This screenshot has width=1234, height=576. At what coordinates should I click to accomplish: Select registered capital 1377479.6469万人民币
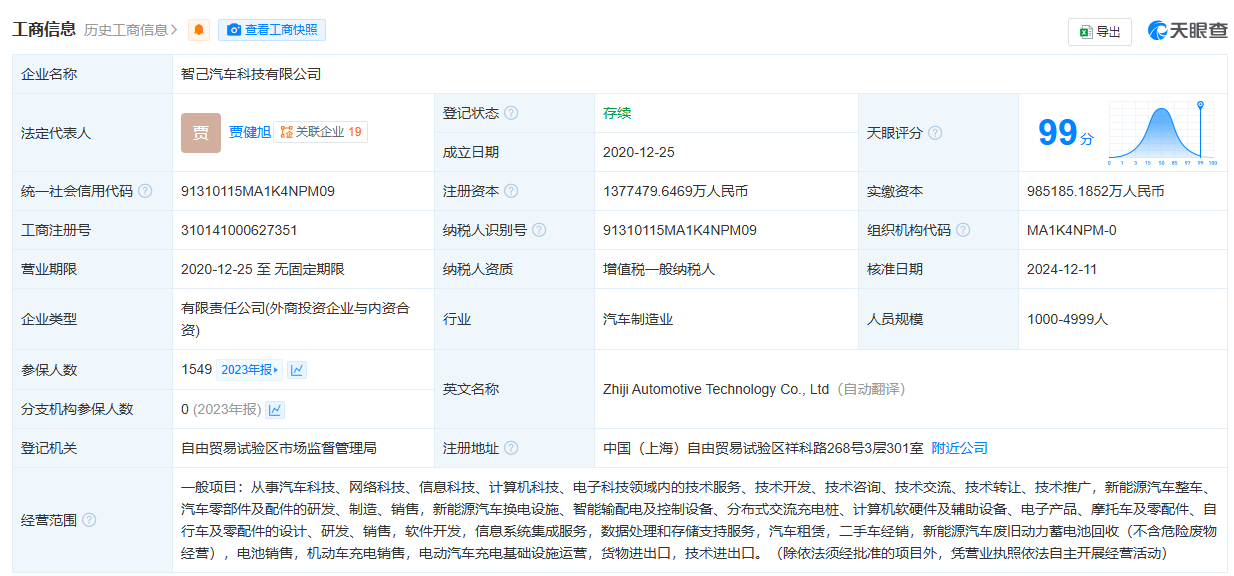coord(676,191)
